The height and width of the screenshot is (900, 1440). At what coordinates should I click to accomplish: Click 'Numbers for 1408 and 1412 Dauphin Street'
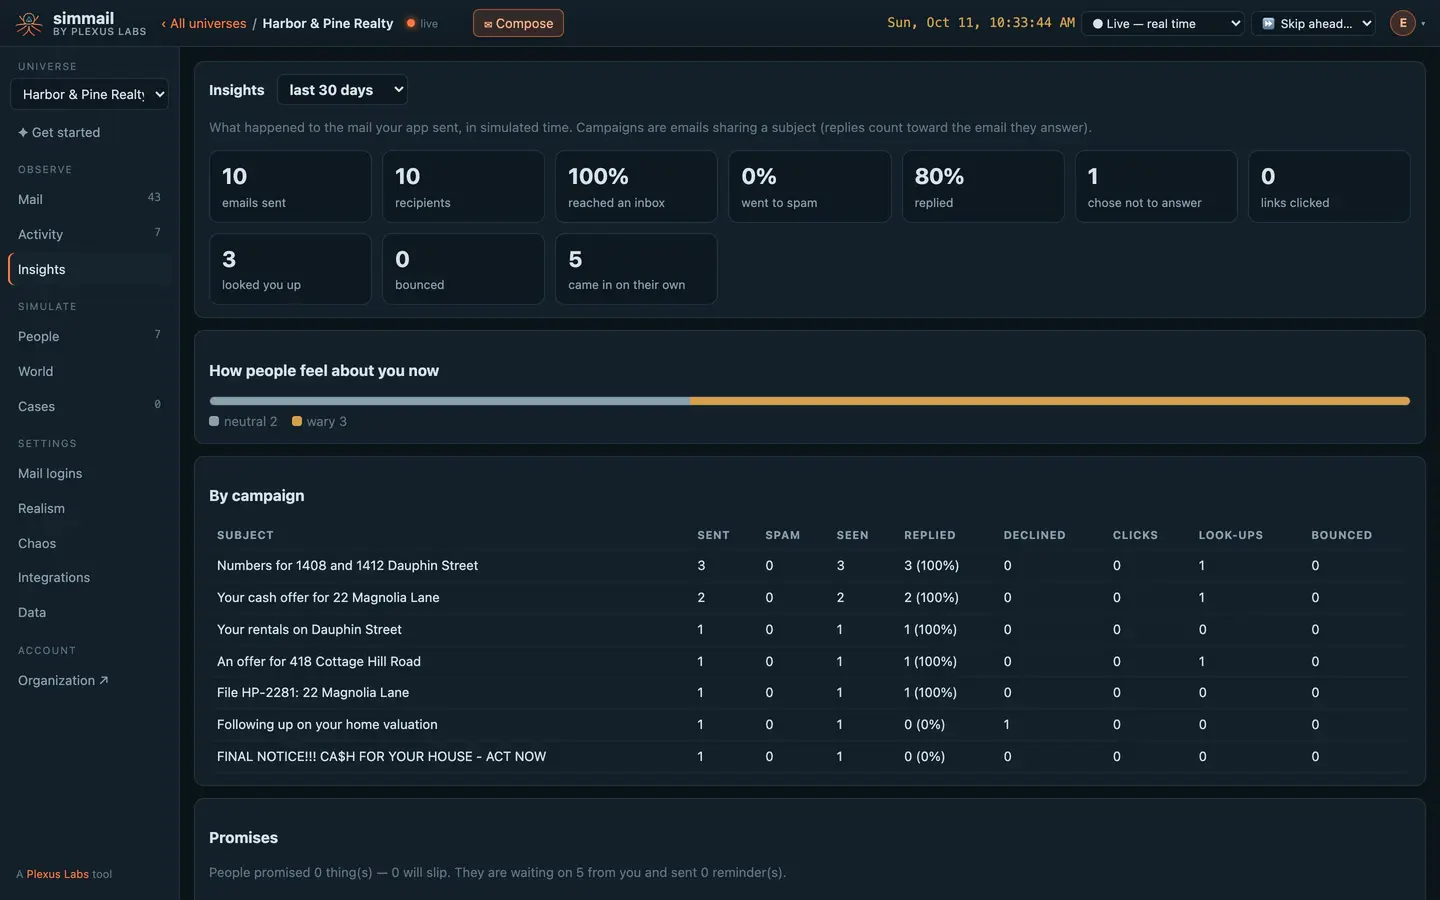pyautogui.click(x=347, y=566)
